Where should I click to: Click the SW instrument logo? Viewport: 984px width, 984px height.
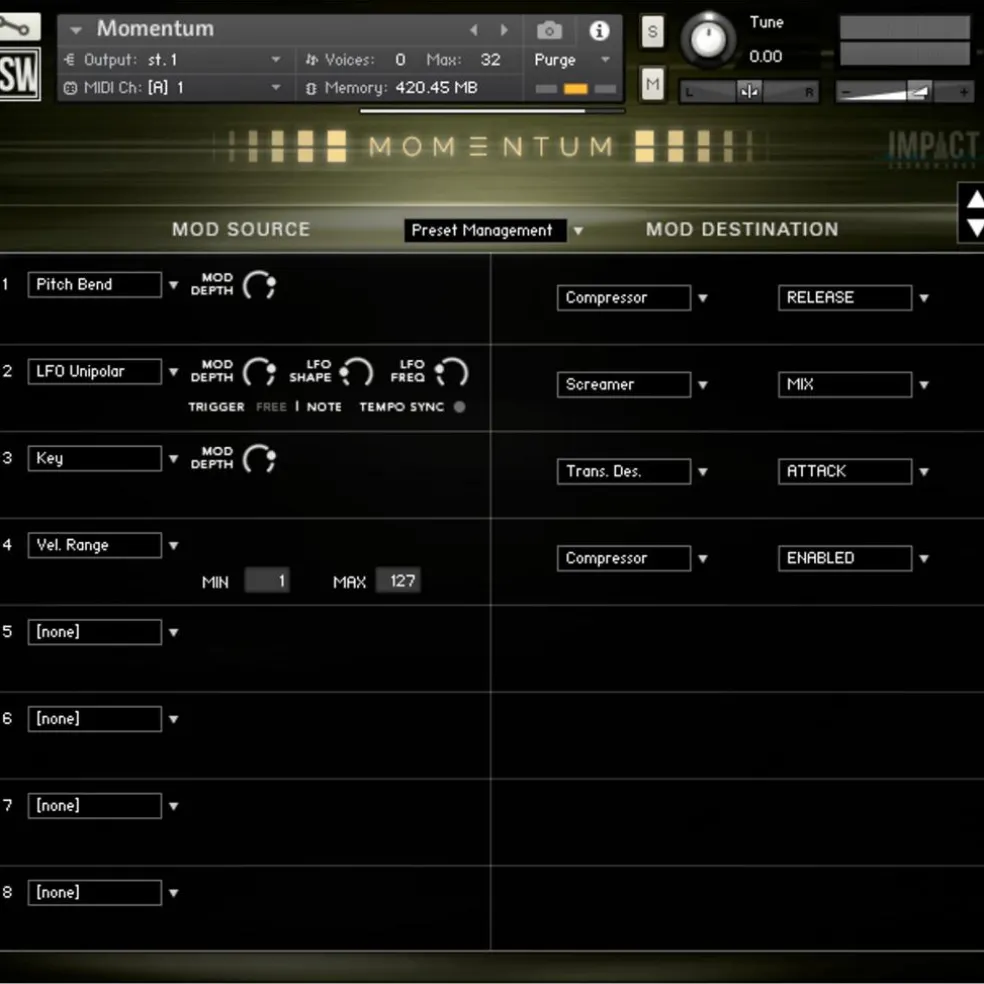[19, 74]
